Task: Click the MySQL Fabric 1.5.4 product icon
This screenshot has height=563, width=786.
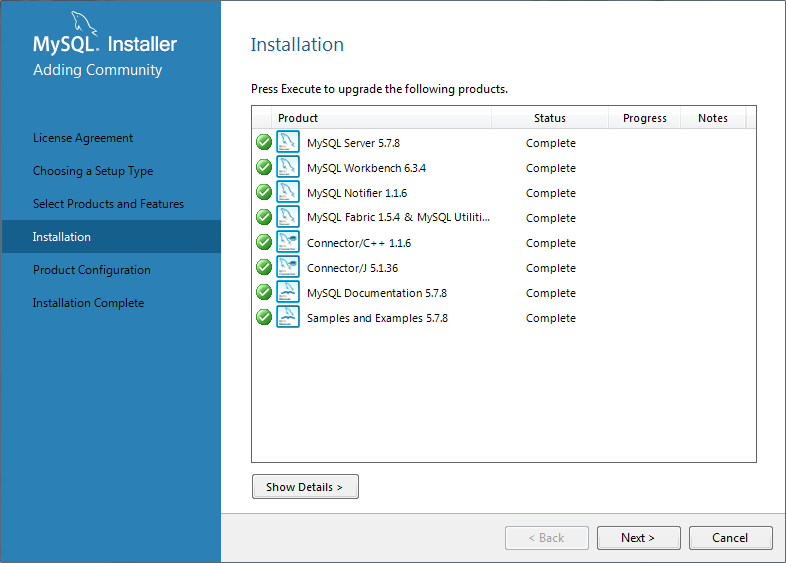Action: [288, 217]
